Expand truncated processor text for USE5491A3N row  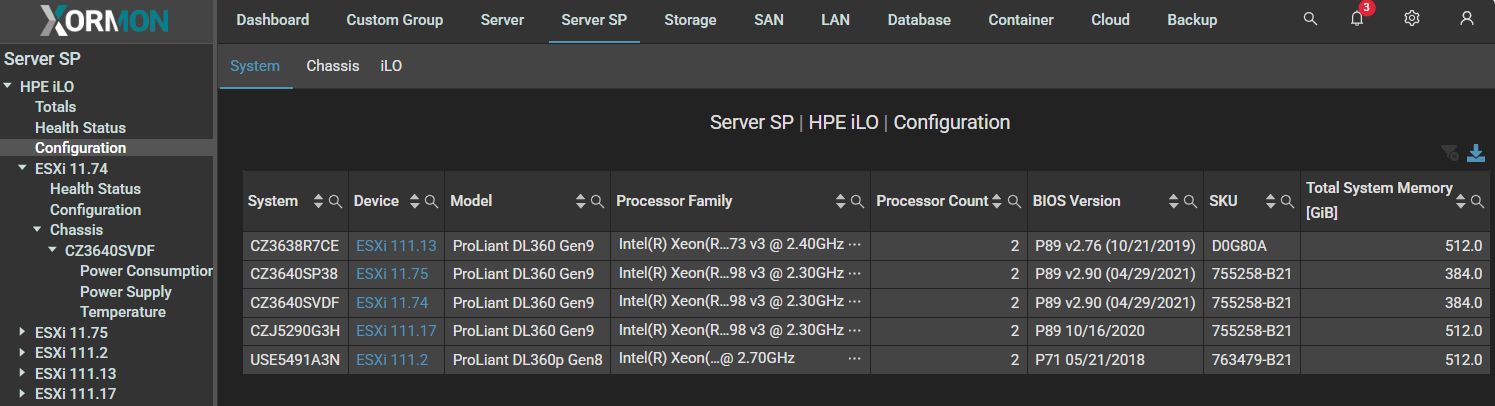(x=854, y=358)
